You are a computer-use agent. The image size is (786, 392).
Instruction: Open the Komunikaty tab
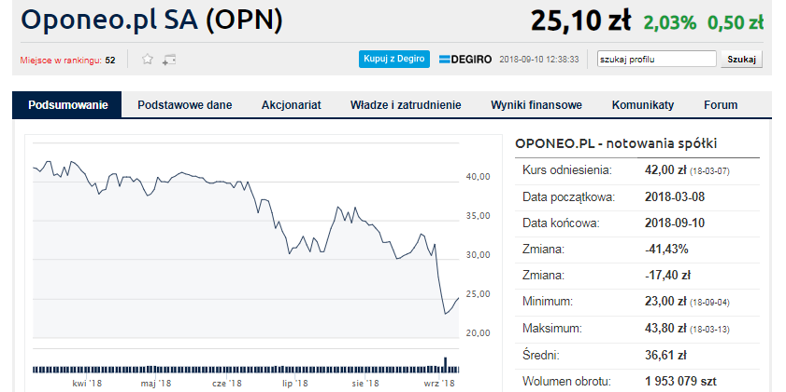(643, 105)
